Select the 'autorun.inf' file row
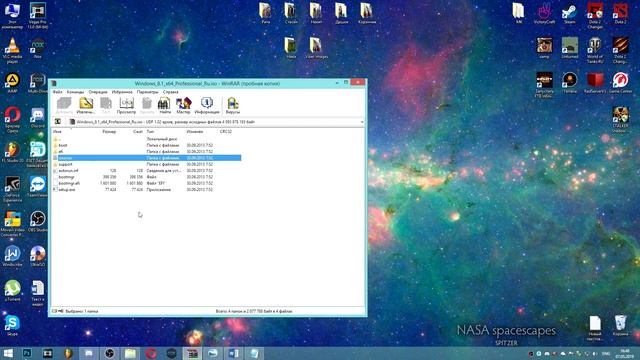This screenshot has width=640, height=360. click(146, 171)
